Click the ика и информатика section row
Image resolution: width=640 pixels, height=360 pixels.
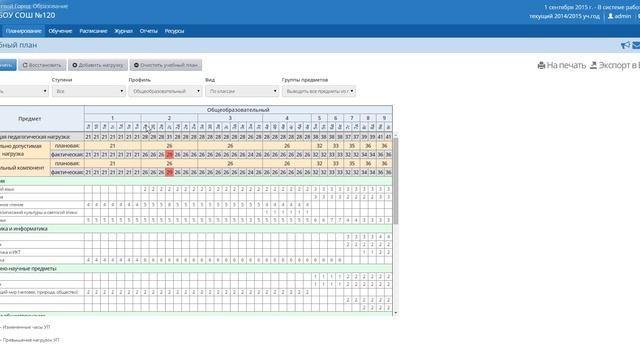point(196,229)
